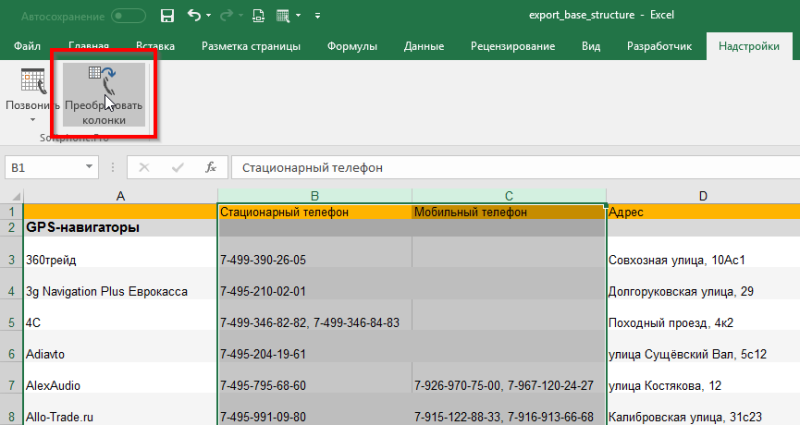
Task: Click the Insert Function fx icon
Action: (x=210, y=167)
